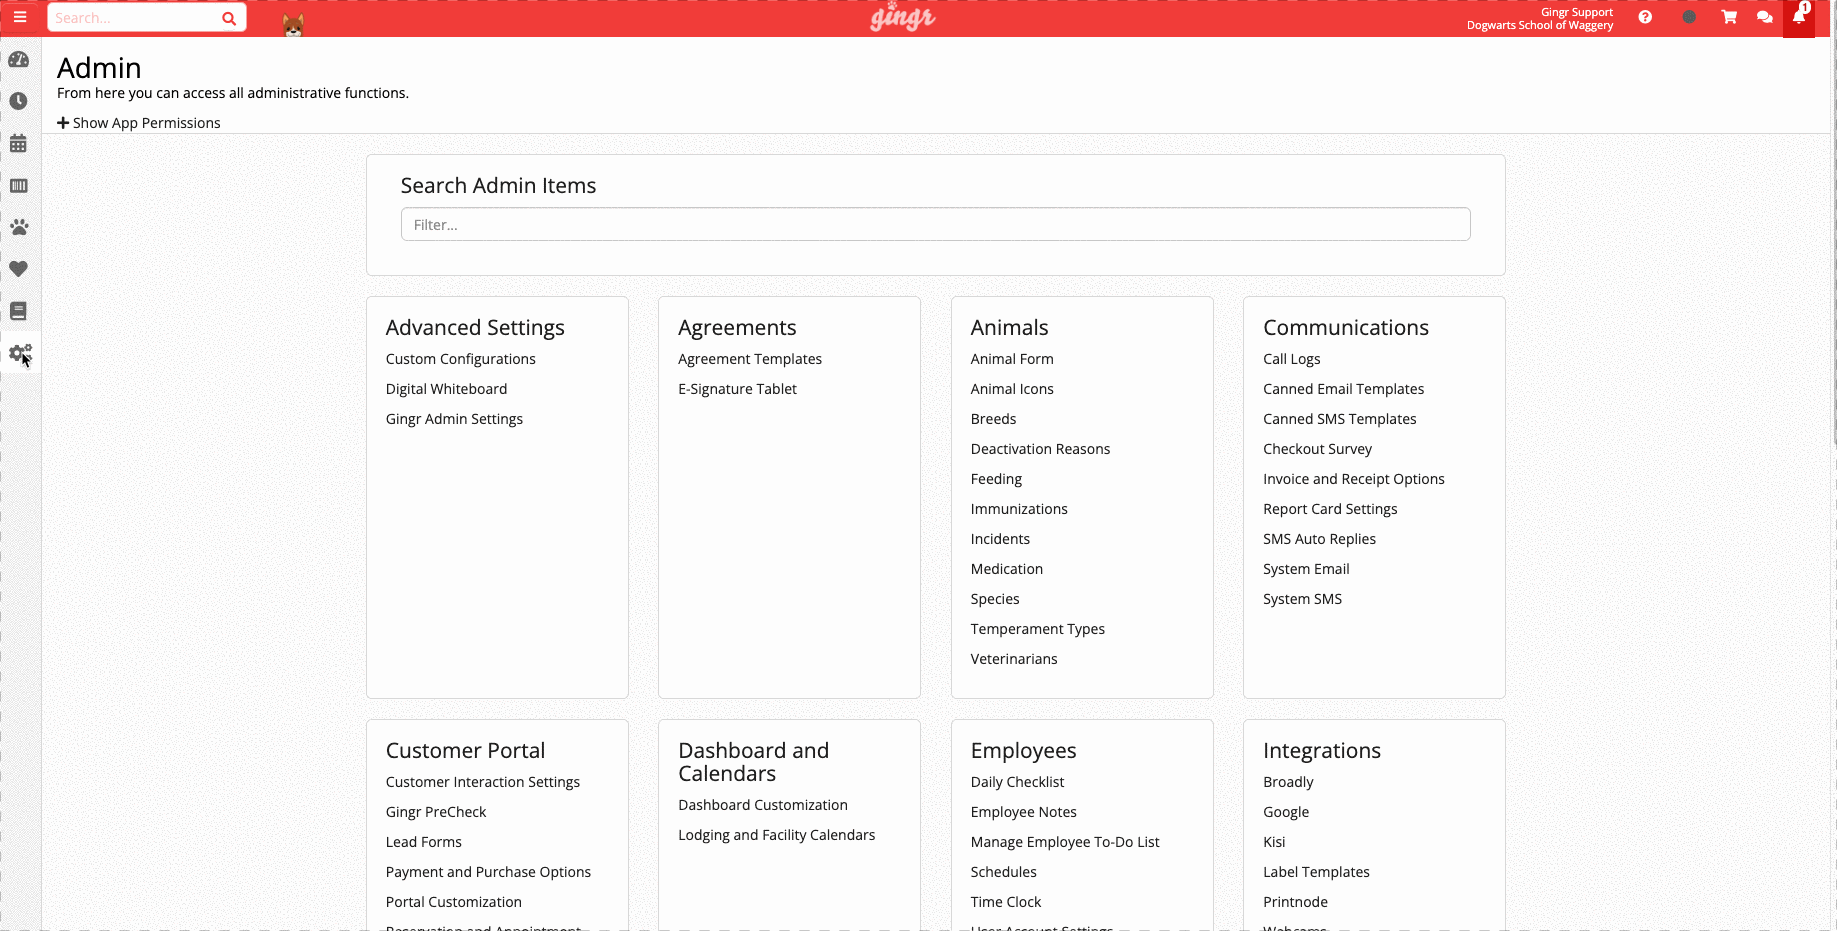Open Portal Customization
Screen dimensions: 1837x931
tap(454, 902)
